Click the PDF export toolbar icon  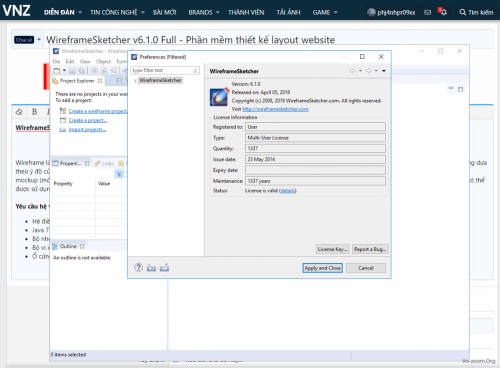click(x=104, y=70)
